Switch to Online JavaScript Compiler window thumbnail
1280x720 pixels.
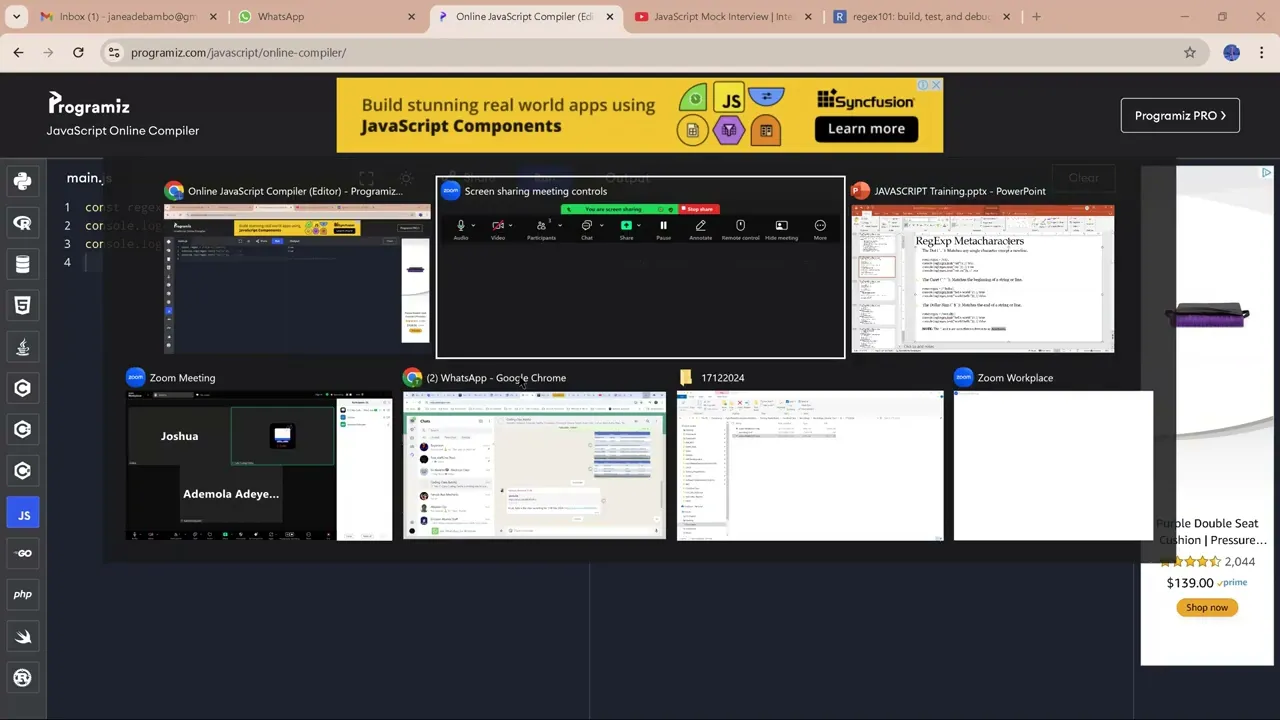tap(297, 267)
